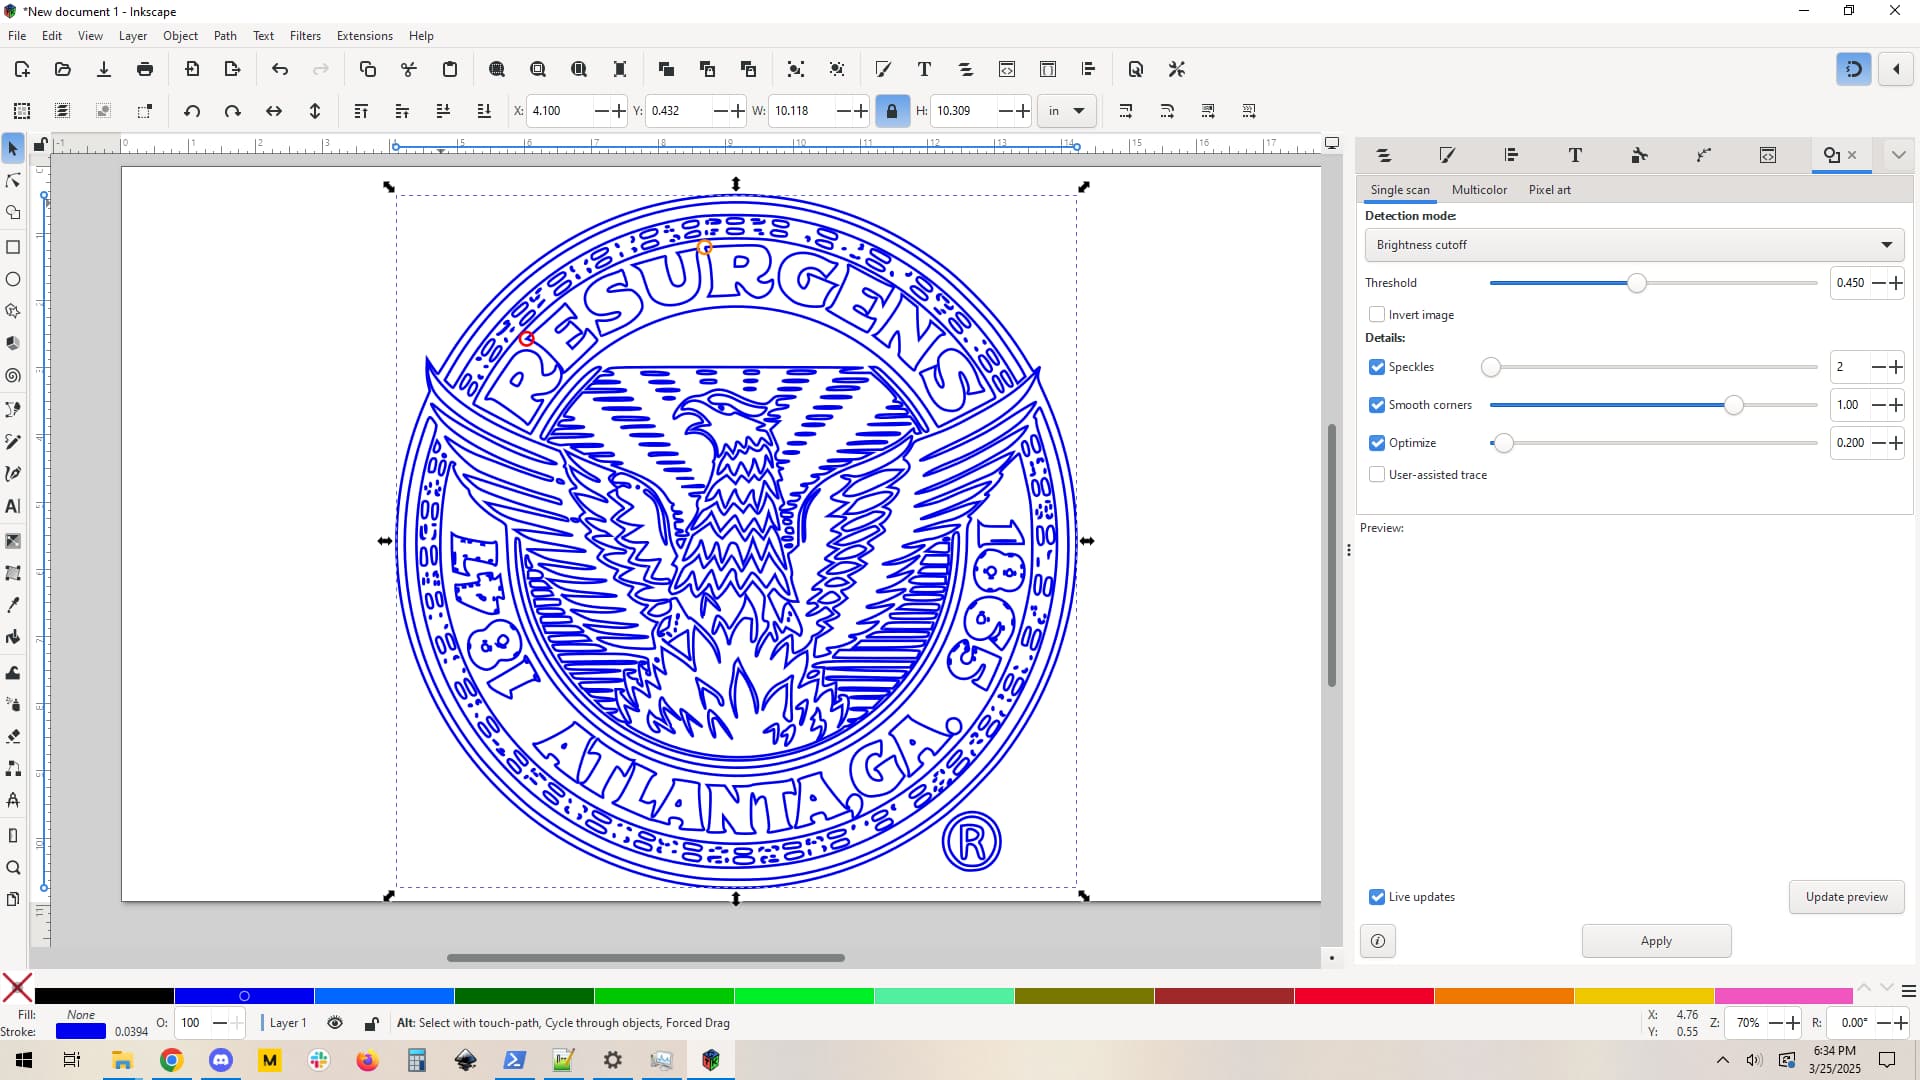Click the Threshold value field
1920x1080 pixels.
pos(1850,283)
